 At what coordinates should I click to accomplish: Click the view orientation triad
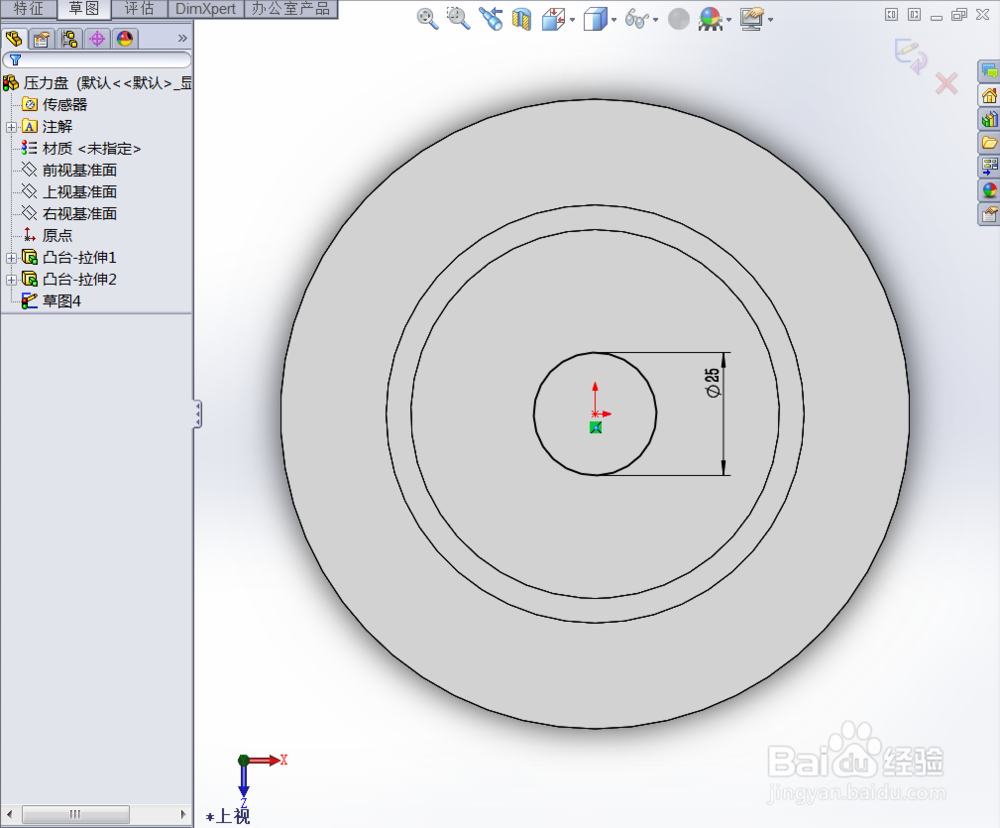coord(262,781)
